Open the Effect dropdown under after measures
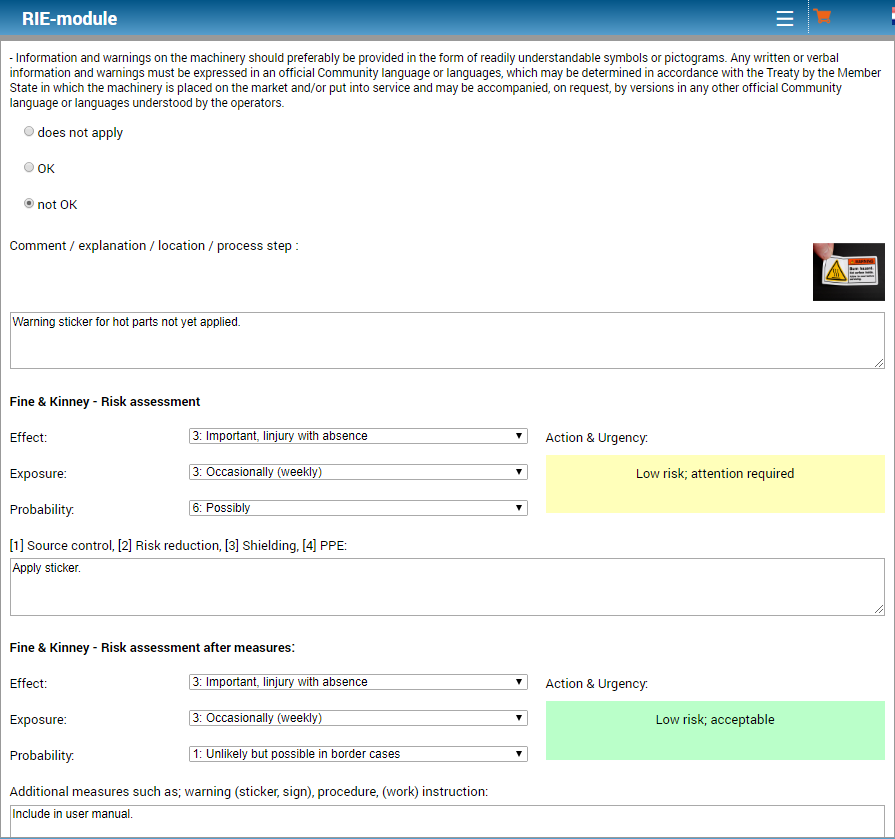 tap(358, 682)
